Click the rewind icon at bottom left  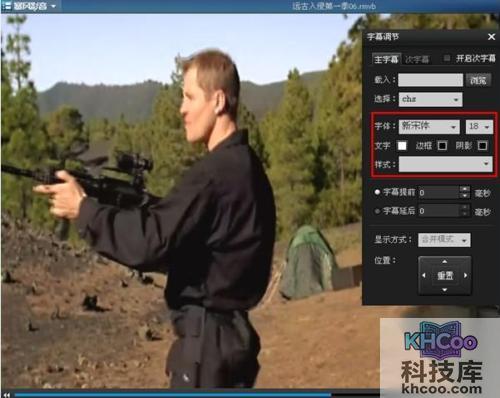tap(7, 395)
